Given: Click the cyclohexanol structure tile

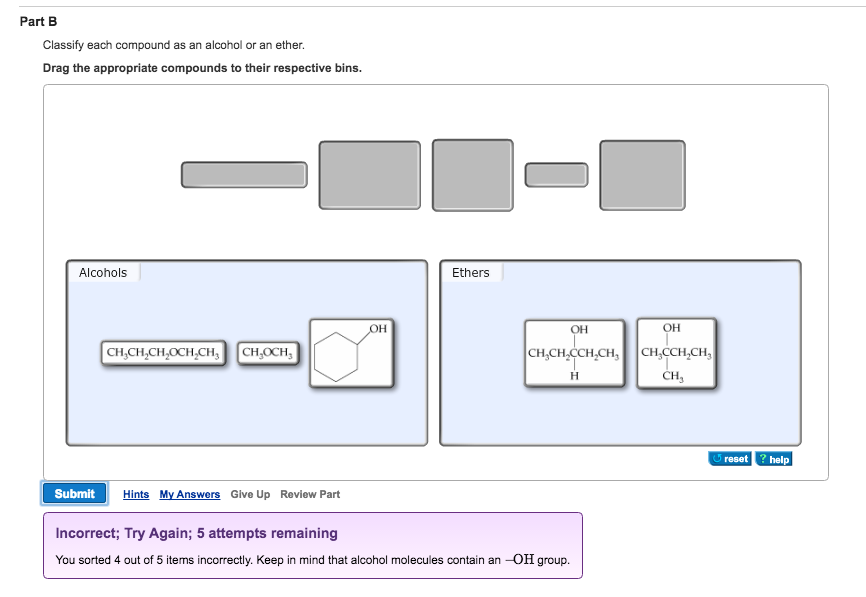Looking at the screenshot, I should (x=351, y=353).
